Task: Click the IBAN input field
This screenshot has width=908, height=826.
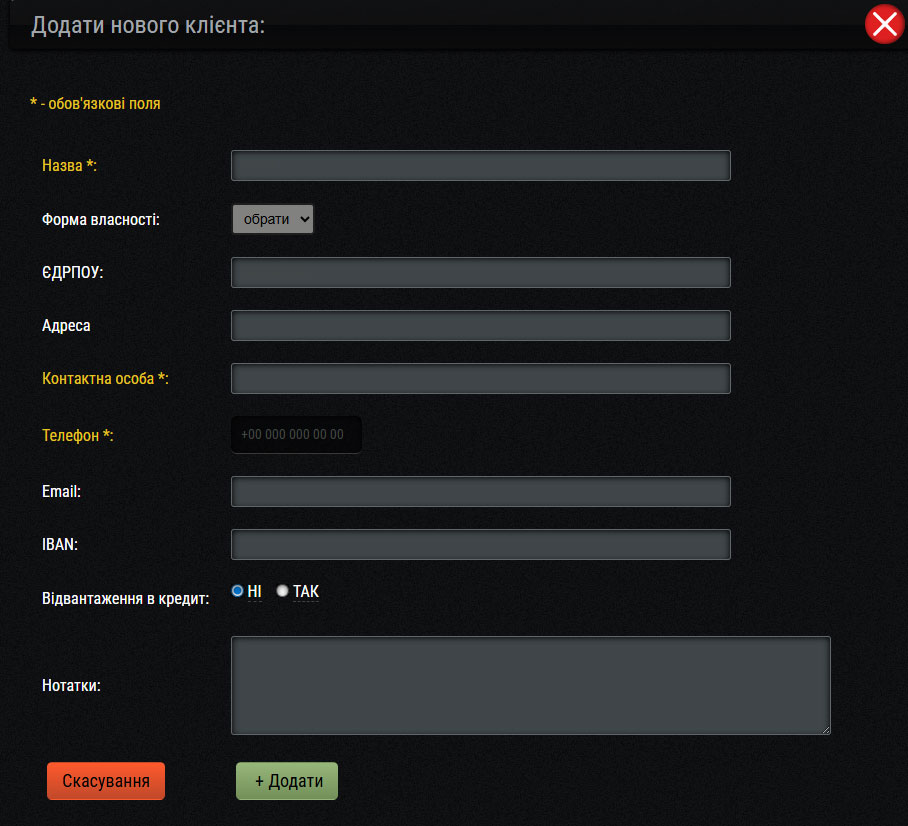Action: pyautogui.click(x=480, y=544)
